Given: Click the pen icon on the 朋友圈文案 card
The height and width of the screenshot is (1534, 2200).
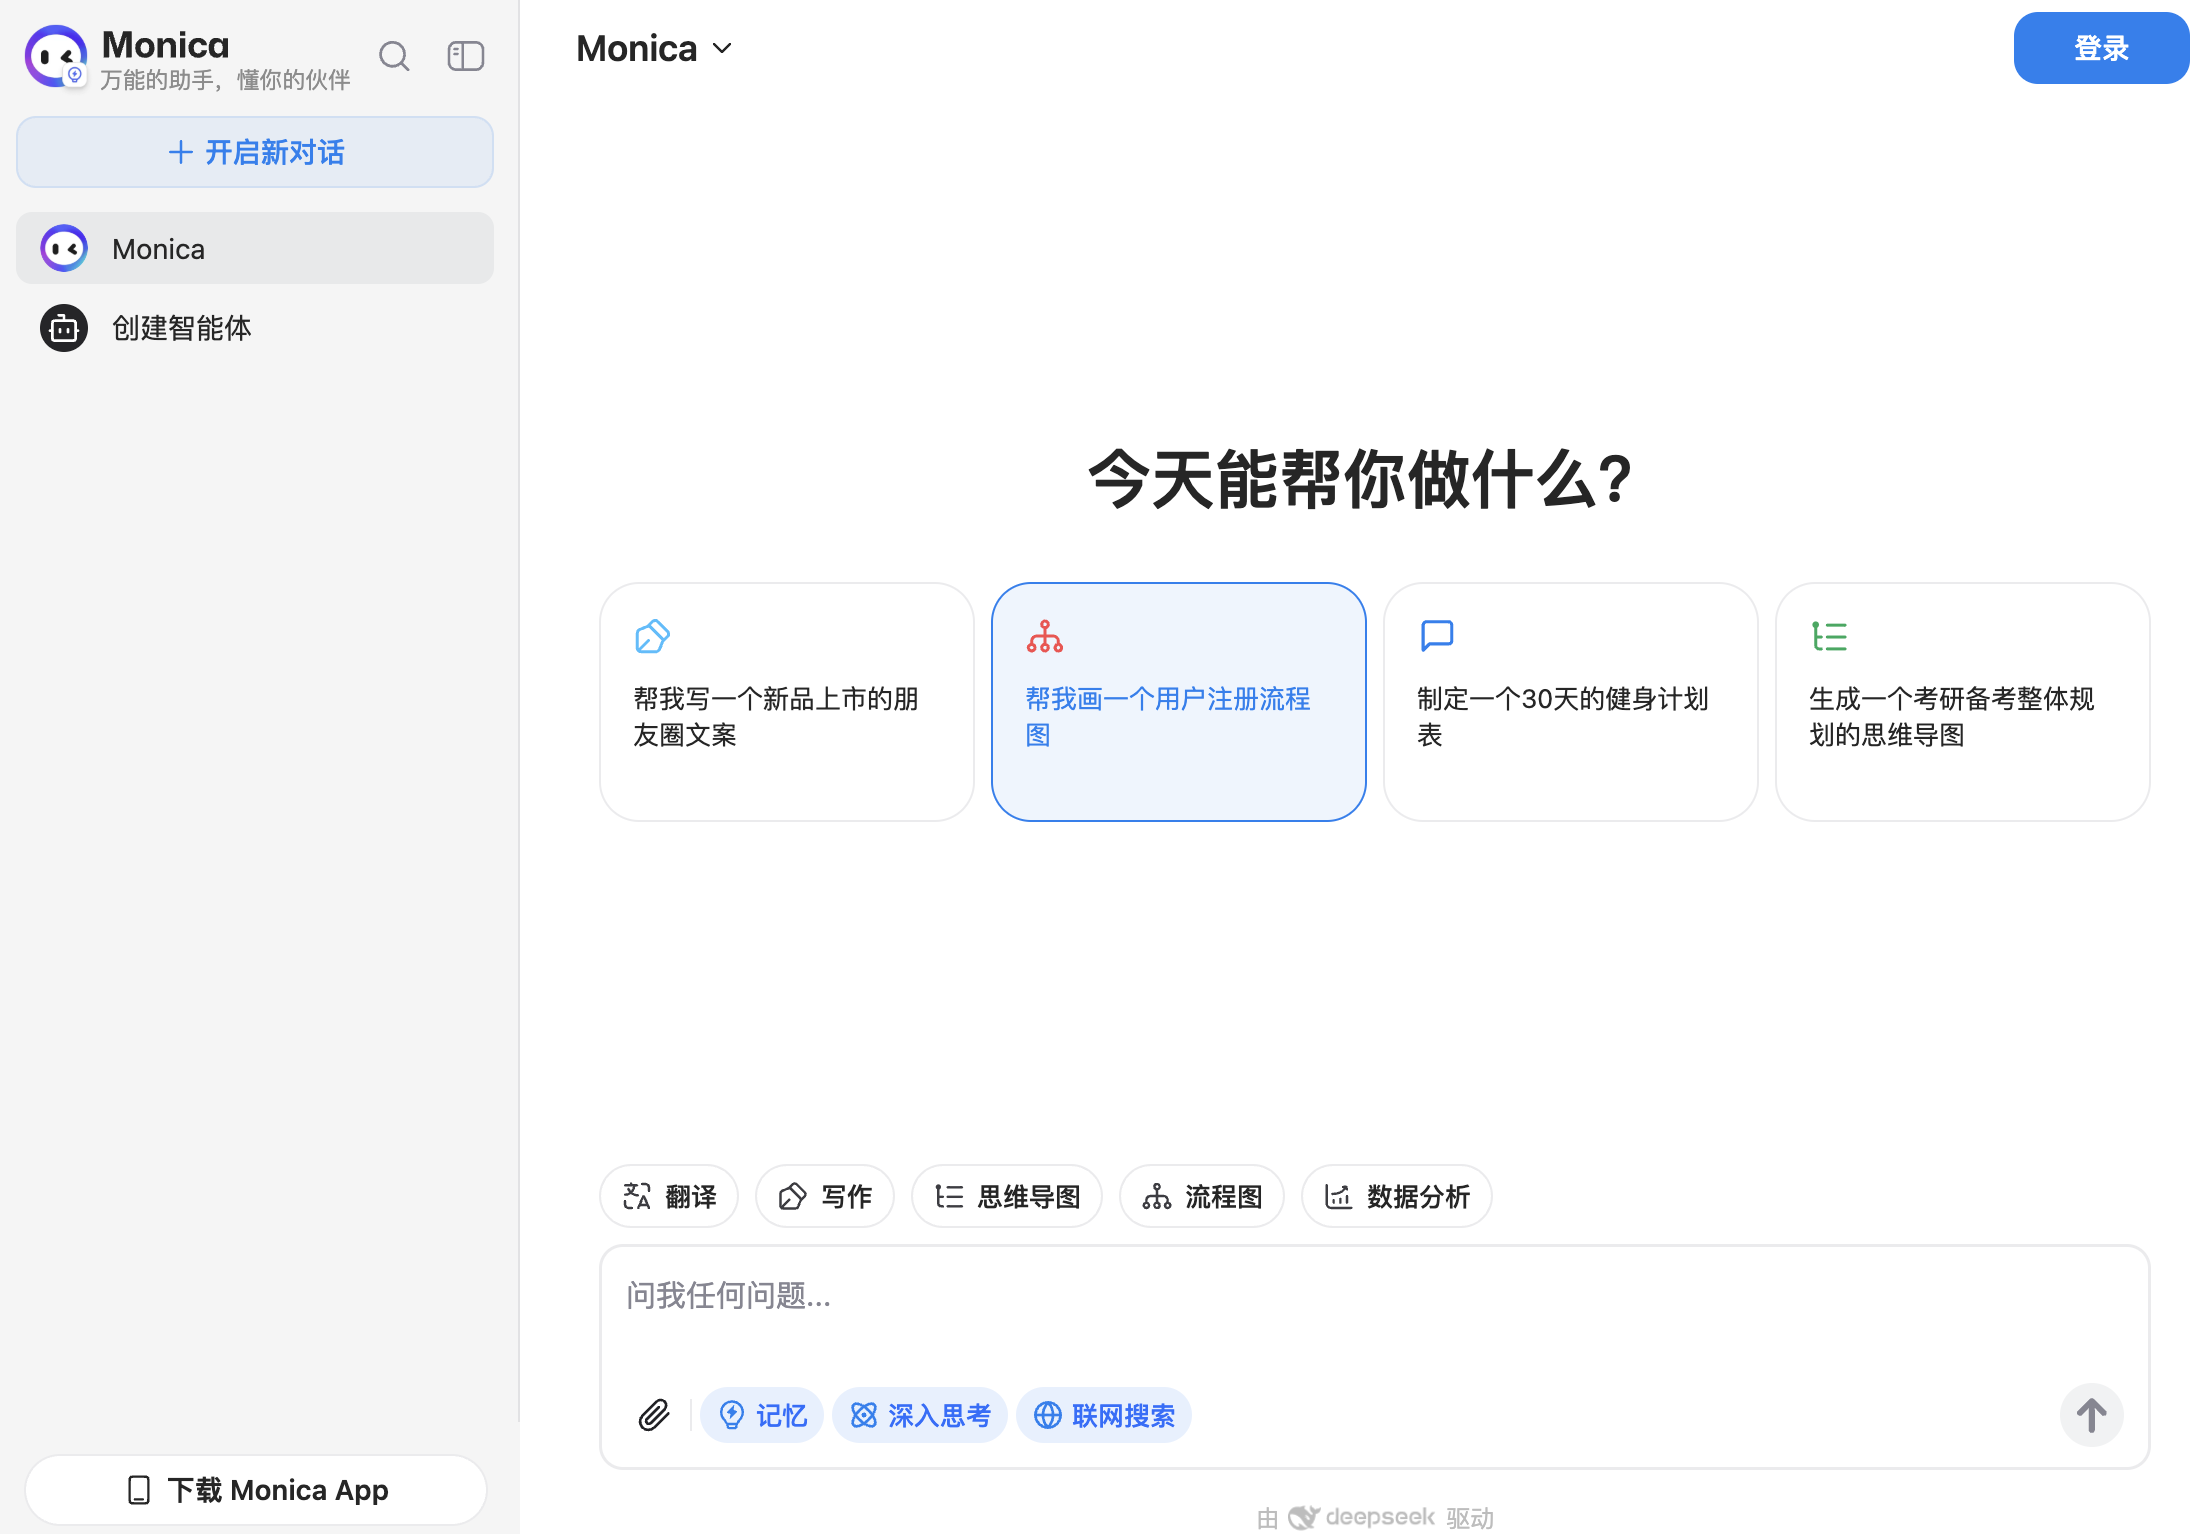Looking at the screenshot, I should (x=652, y=636).
